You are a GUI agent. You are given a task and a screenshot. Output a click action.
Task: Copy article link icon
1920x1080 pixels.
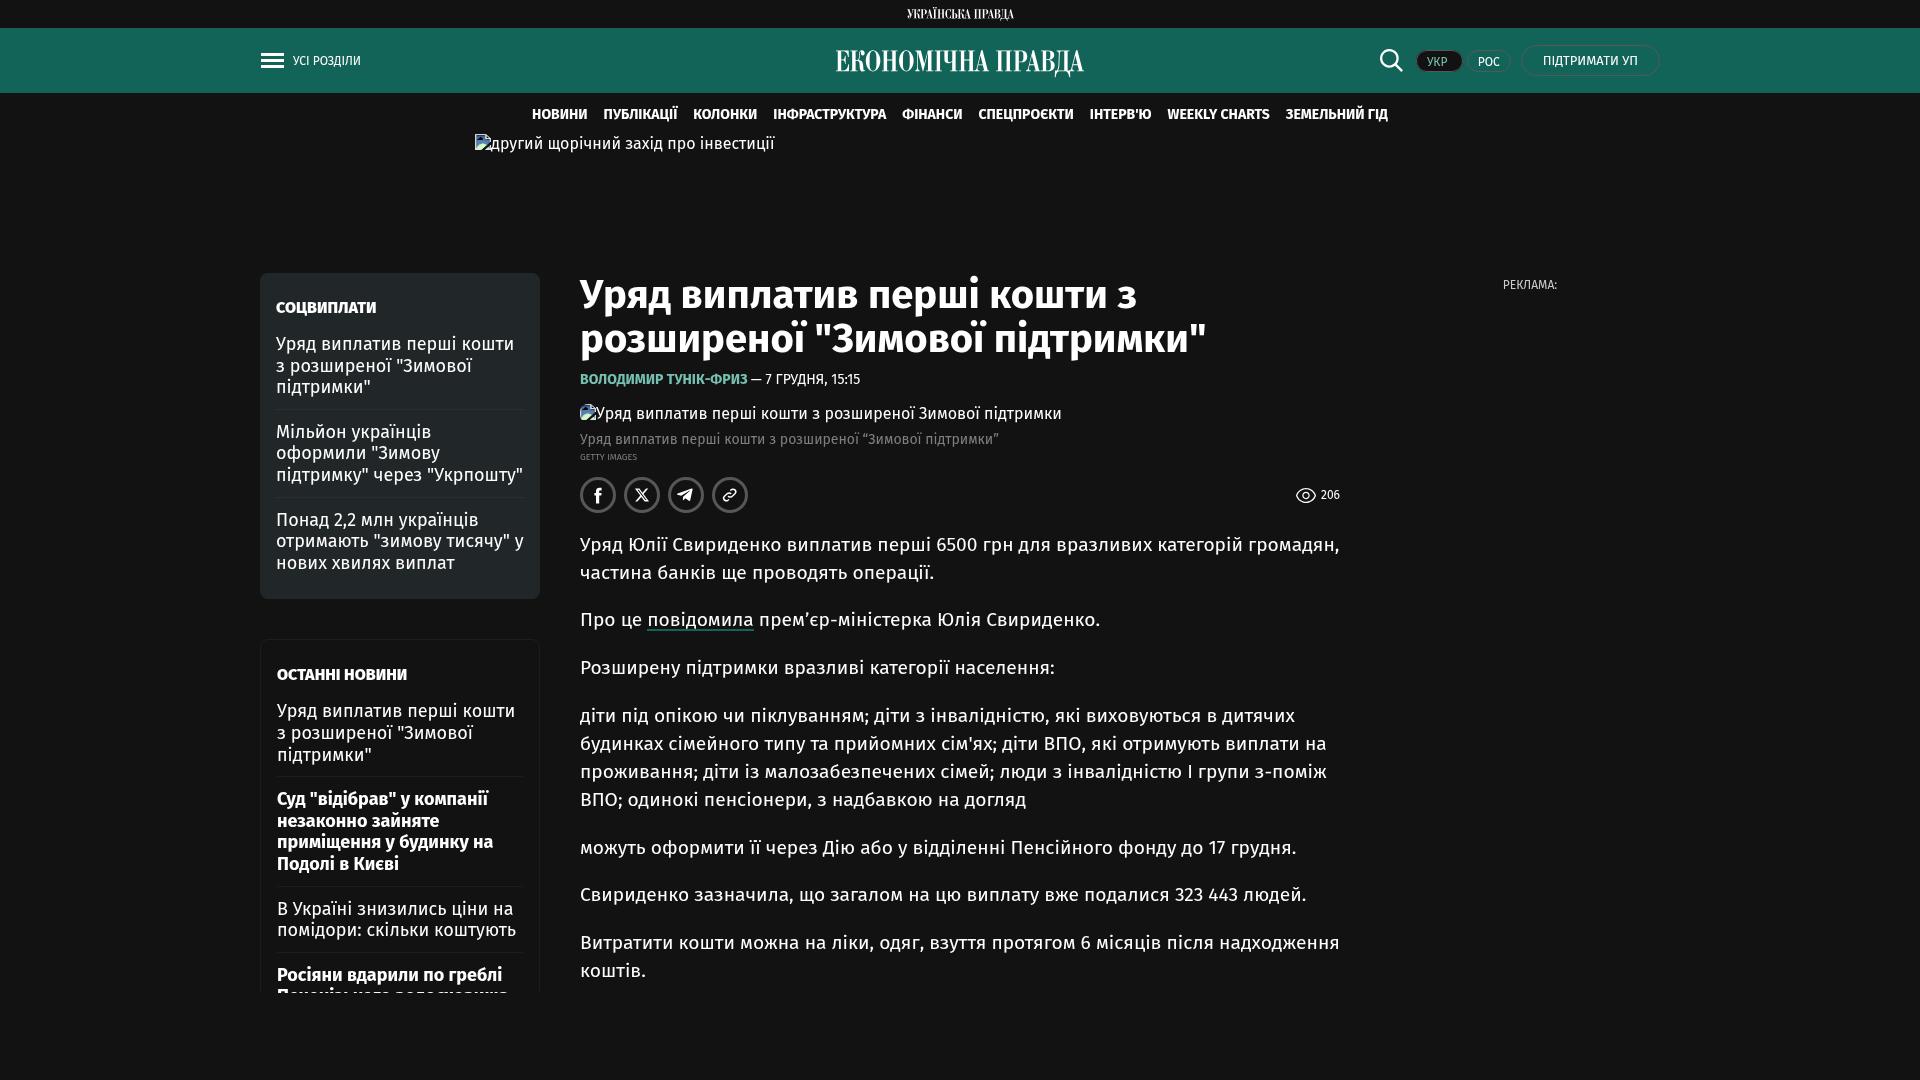click(730, 495)
